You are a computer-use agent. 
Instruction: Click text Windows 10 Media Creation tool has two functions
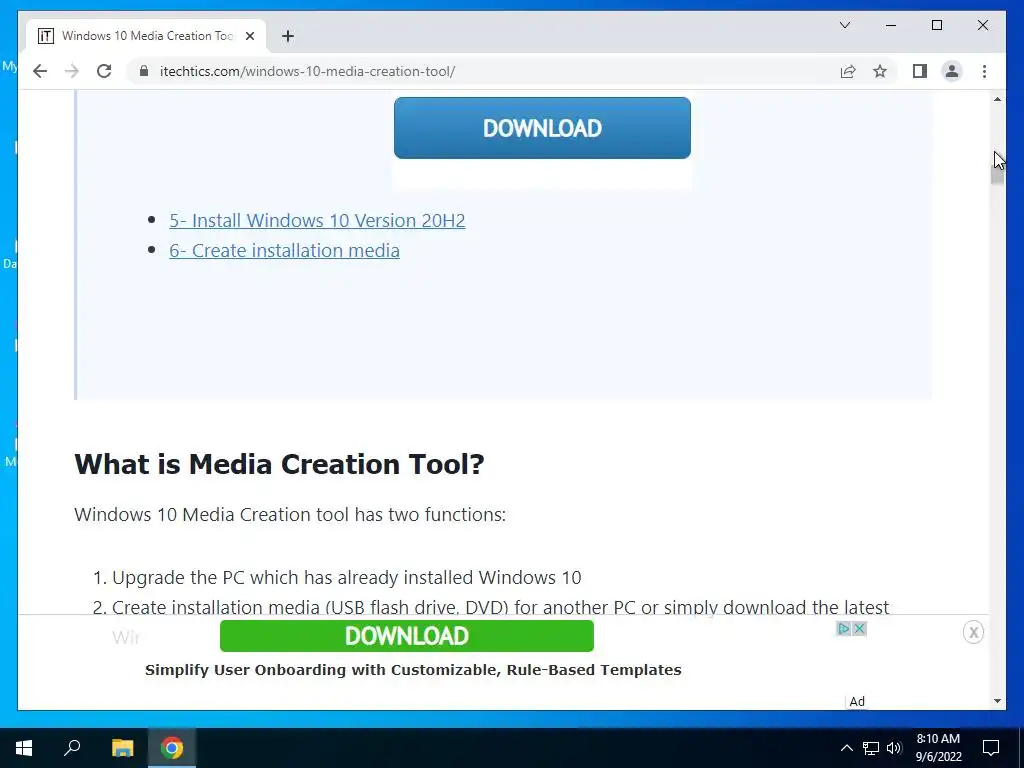[290, 515]
